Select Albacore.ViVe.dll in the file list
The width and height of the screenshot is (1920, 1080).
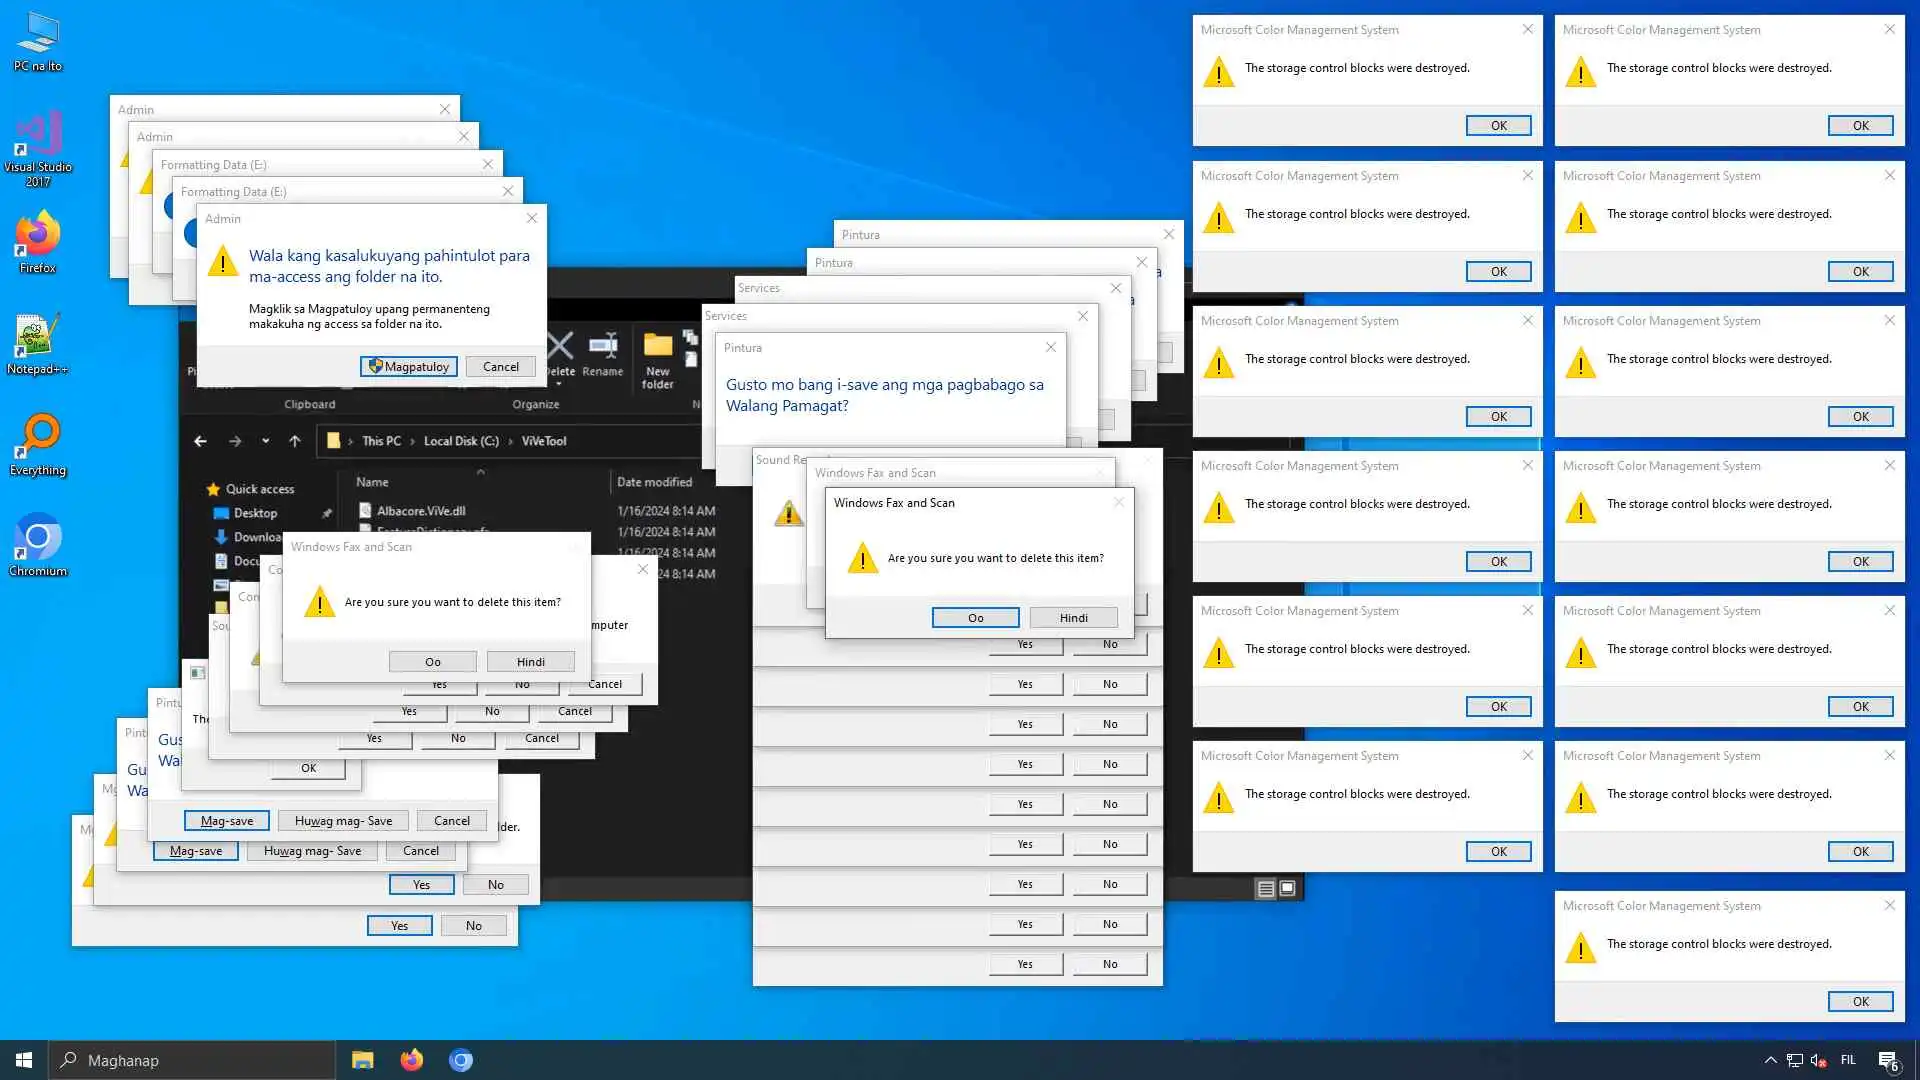(420, 511)
